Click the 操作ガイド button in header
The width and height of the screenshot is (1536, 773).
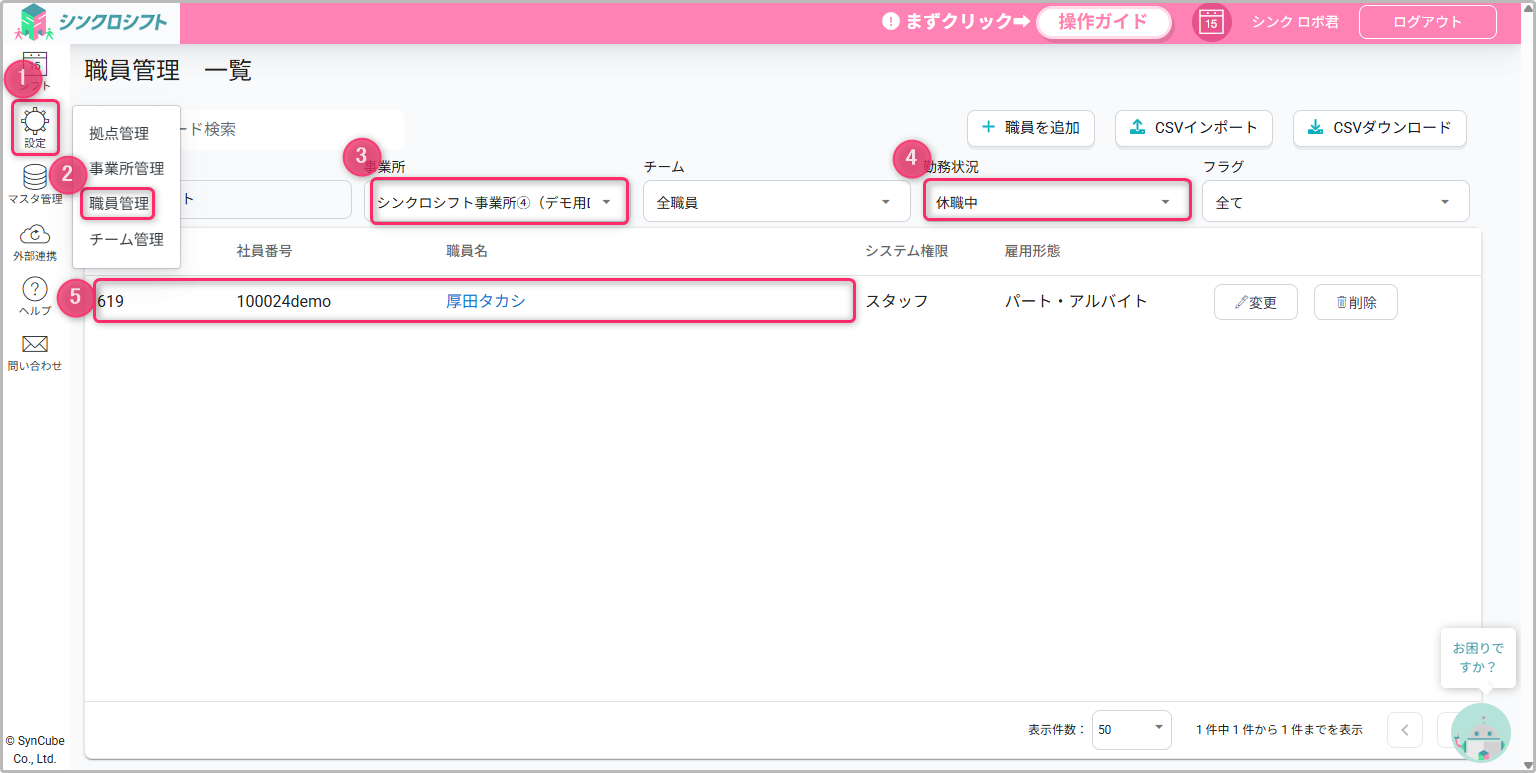coord(1103,22)
